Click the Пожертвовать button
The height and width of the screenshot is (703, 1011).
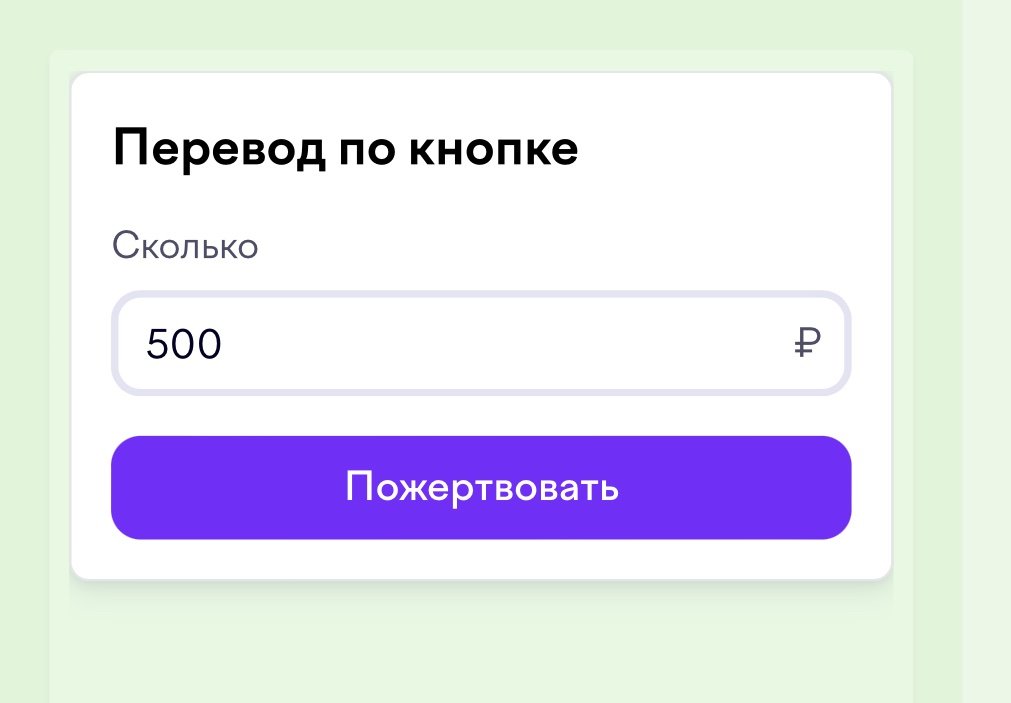481,488
